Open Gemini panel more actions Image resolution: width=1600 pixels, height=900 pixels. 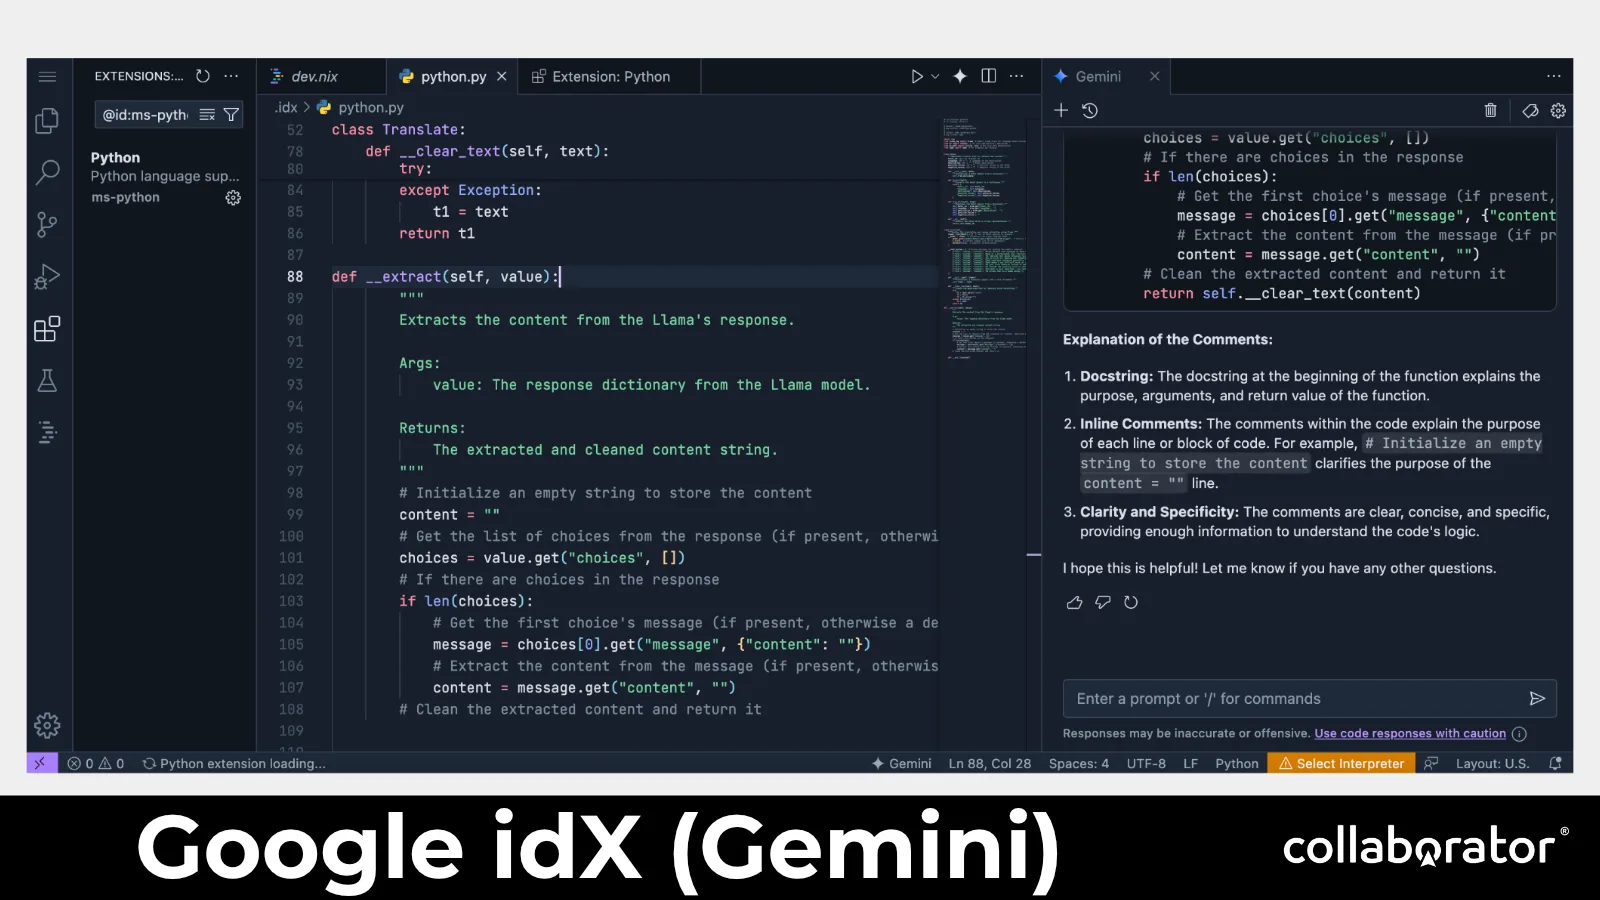coord(1553,76)
